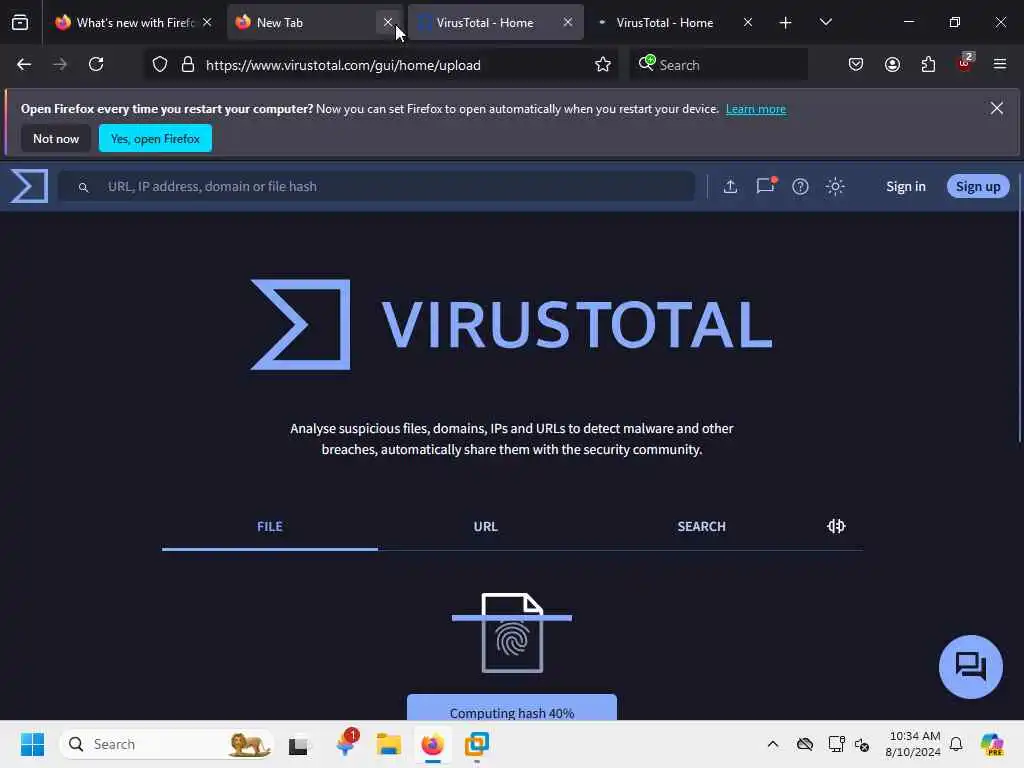
Task: Open File Explorer from the taskbar
Action: click(389, 744)
